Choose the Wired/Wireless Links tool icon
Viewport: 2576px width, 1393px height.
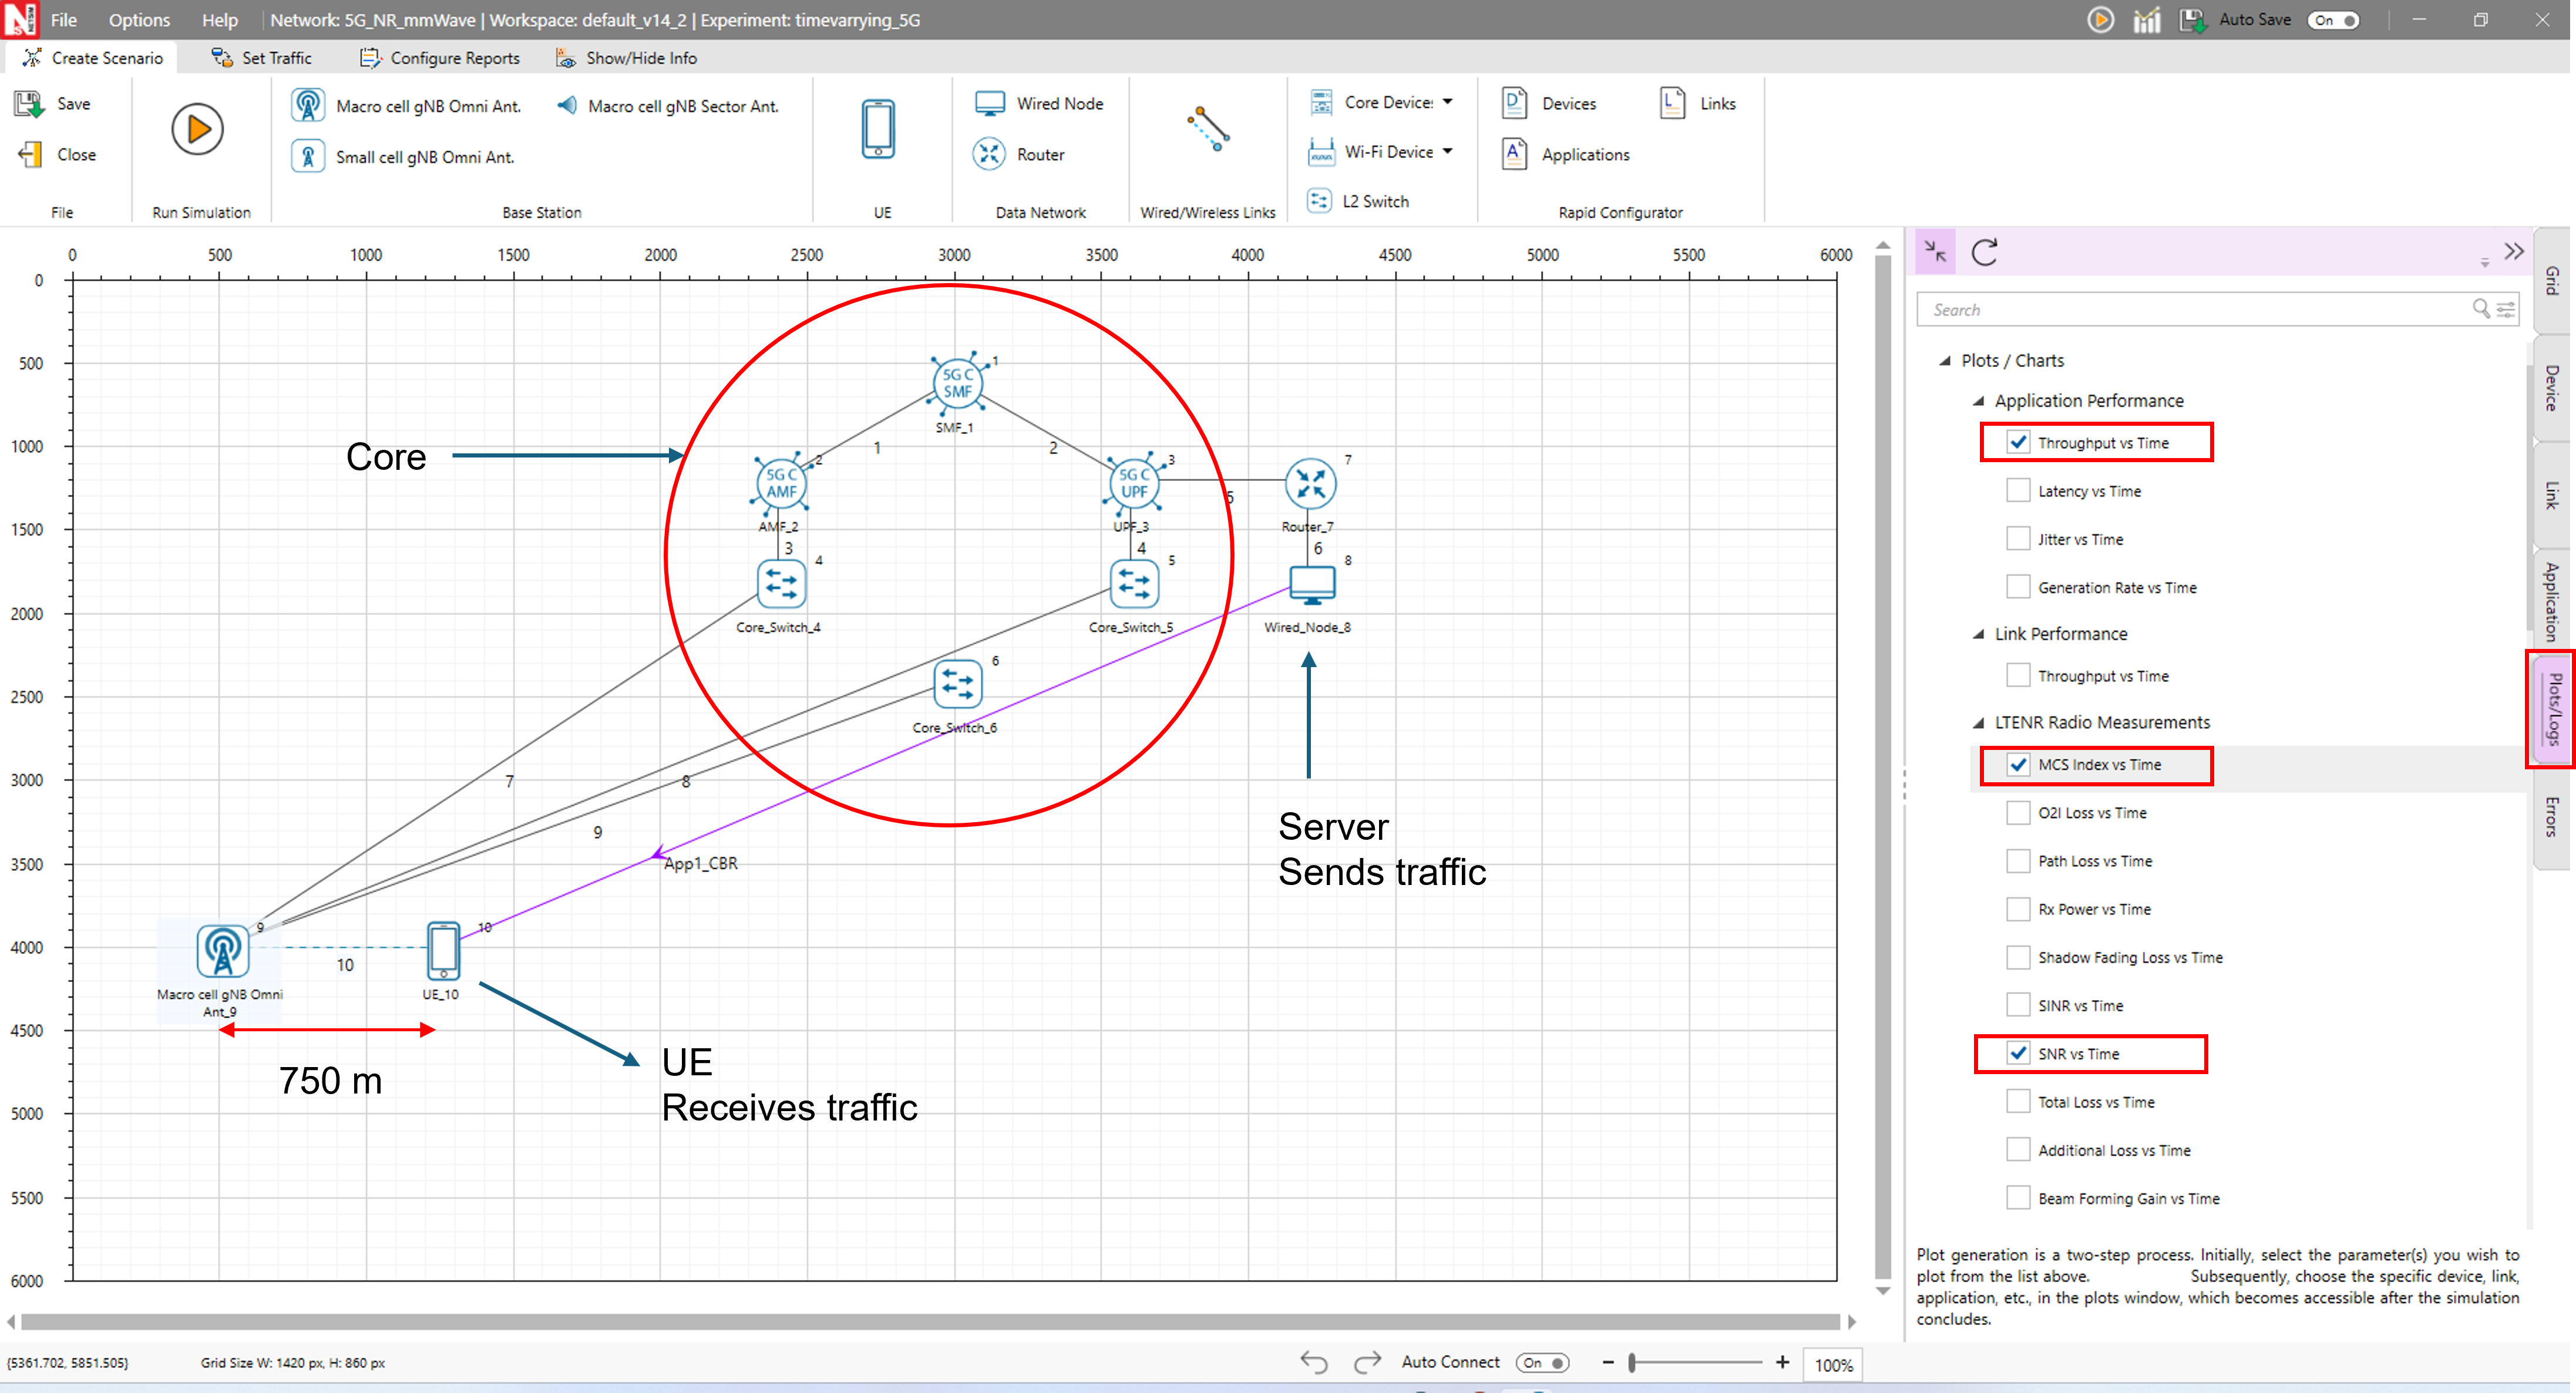[1207, 129]
